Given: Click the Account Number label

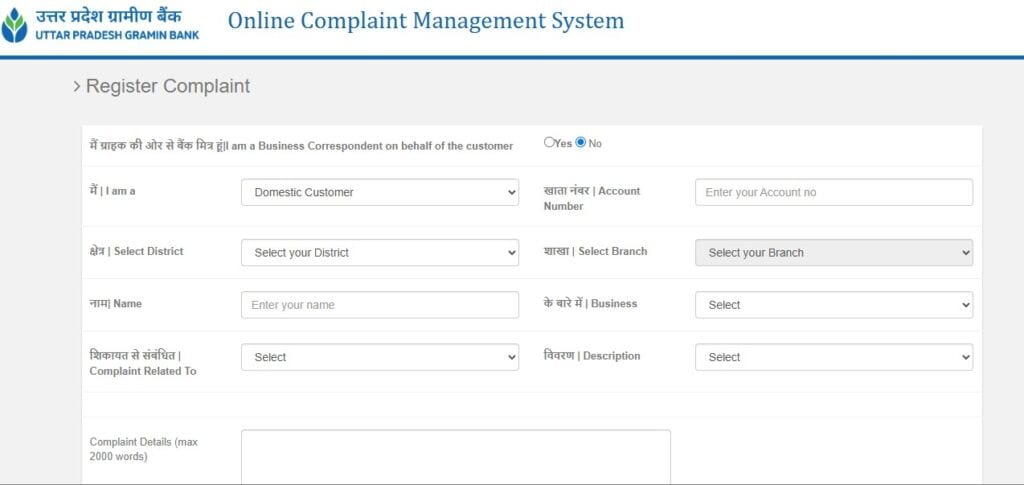Looking at the screenshot, I should click(x=592, y=198).
